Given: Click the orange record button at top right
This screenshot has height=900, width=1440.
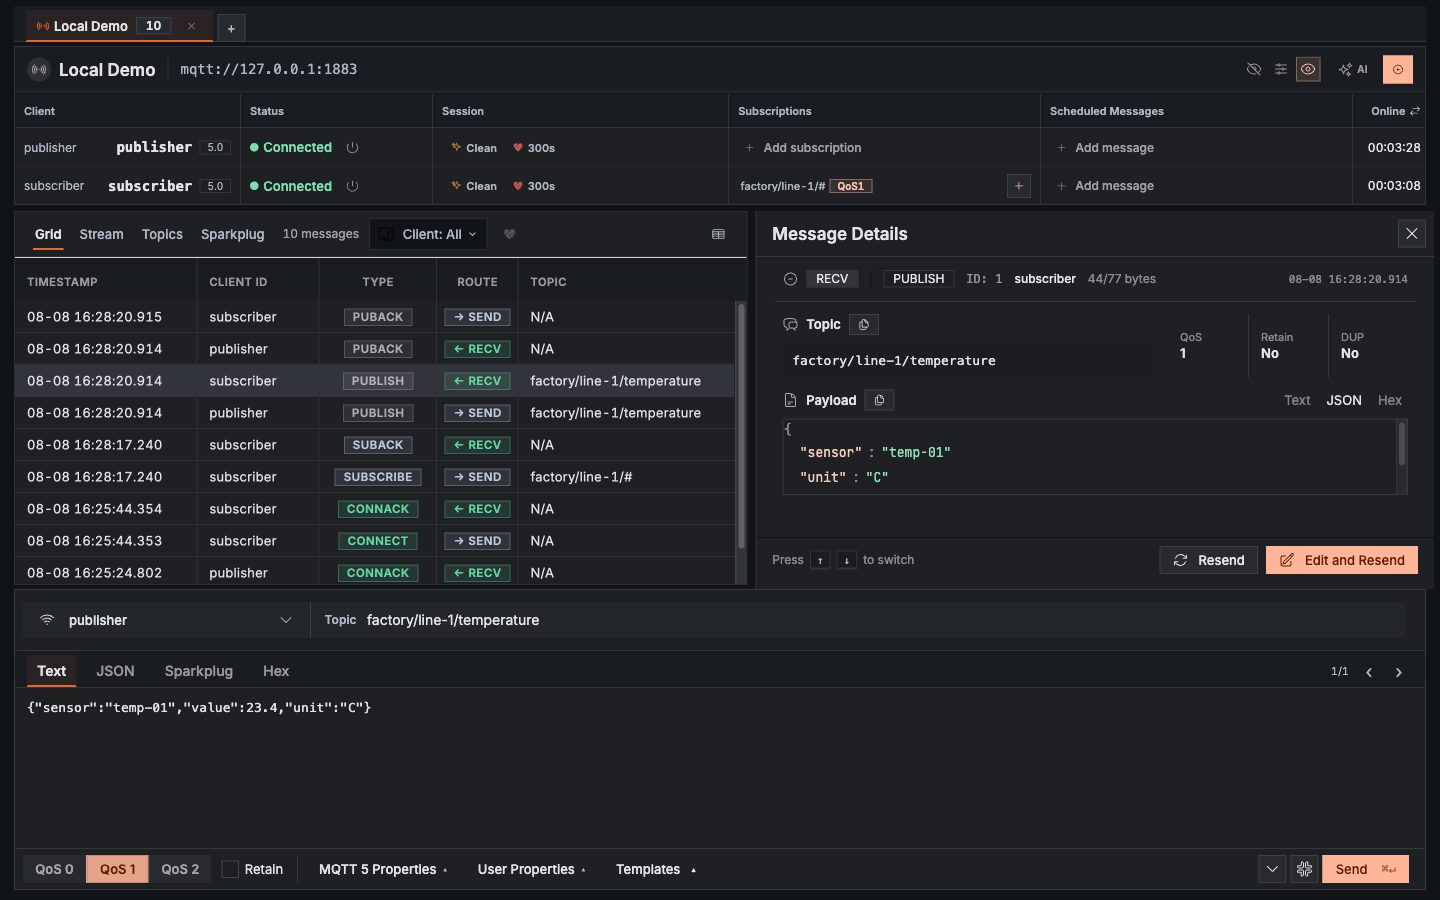Looking at the screenshot, I should tap(1398, 69).
